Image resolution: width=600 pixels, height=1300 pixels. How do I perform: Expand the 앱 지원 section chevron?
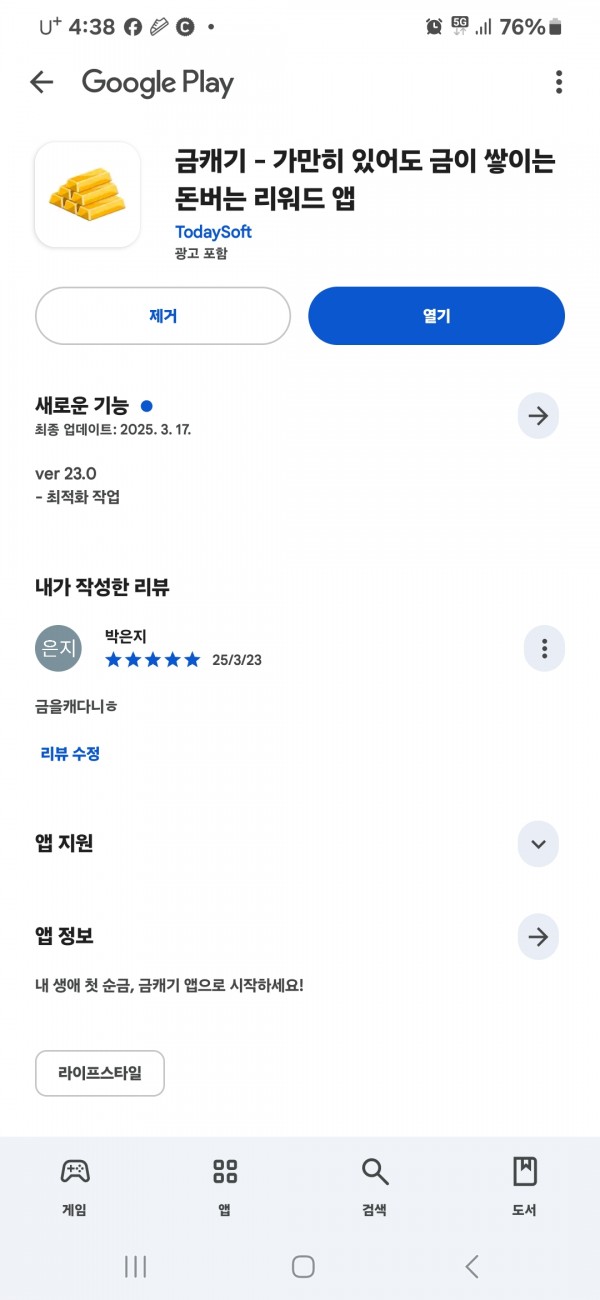click(538, 844)
